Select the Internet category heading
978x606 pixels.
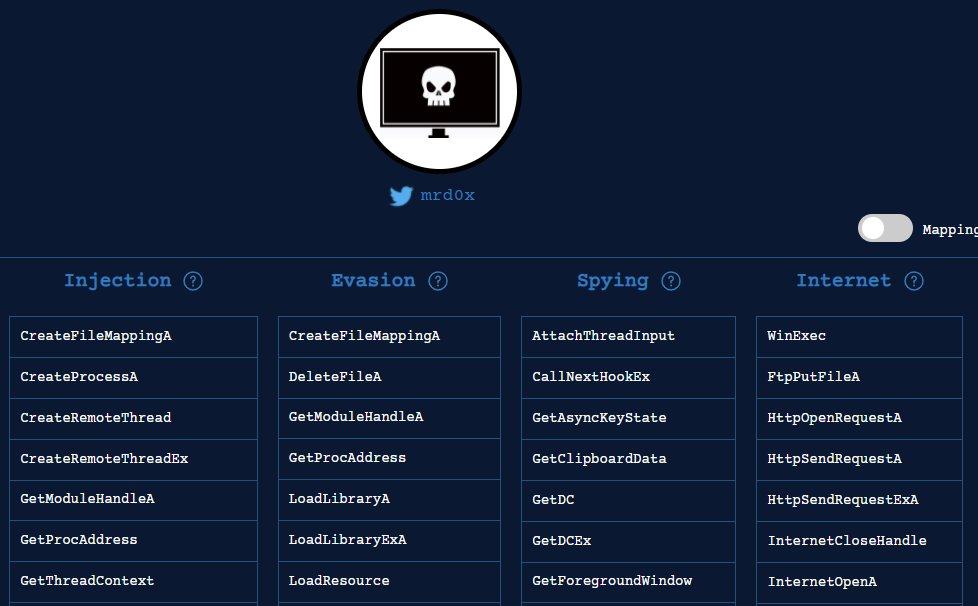click(x=843, y=281)
